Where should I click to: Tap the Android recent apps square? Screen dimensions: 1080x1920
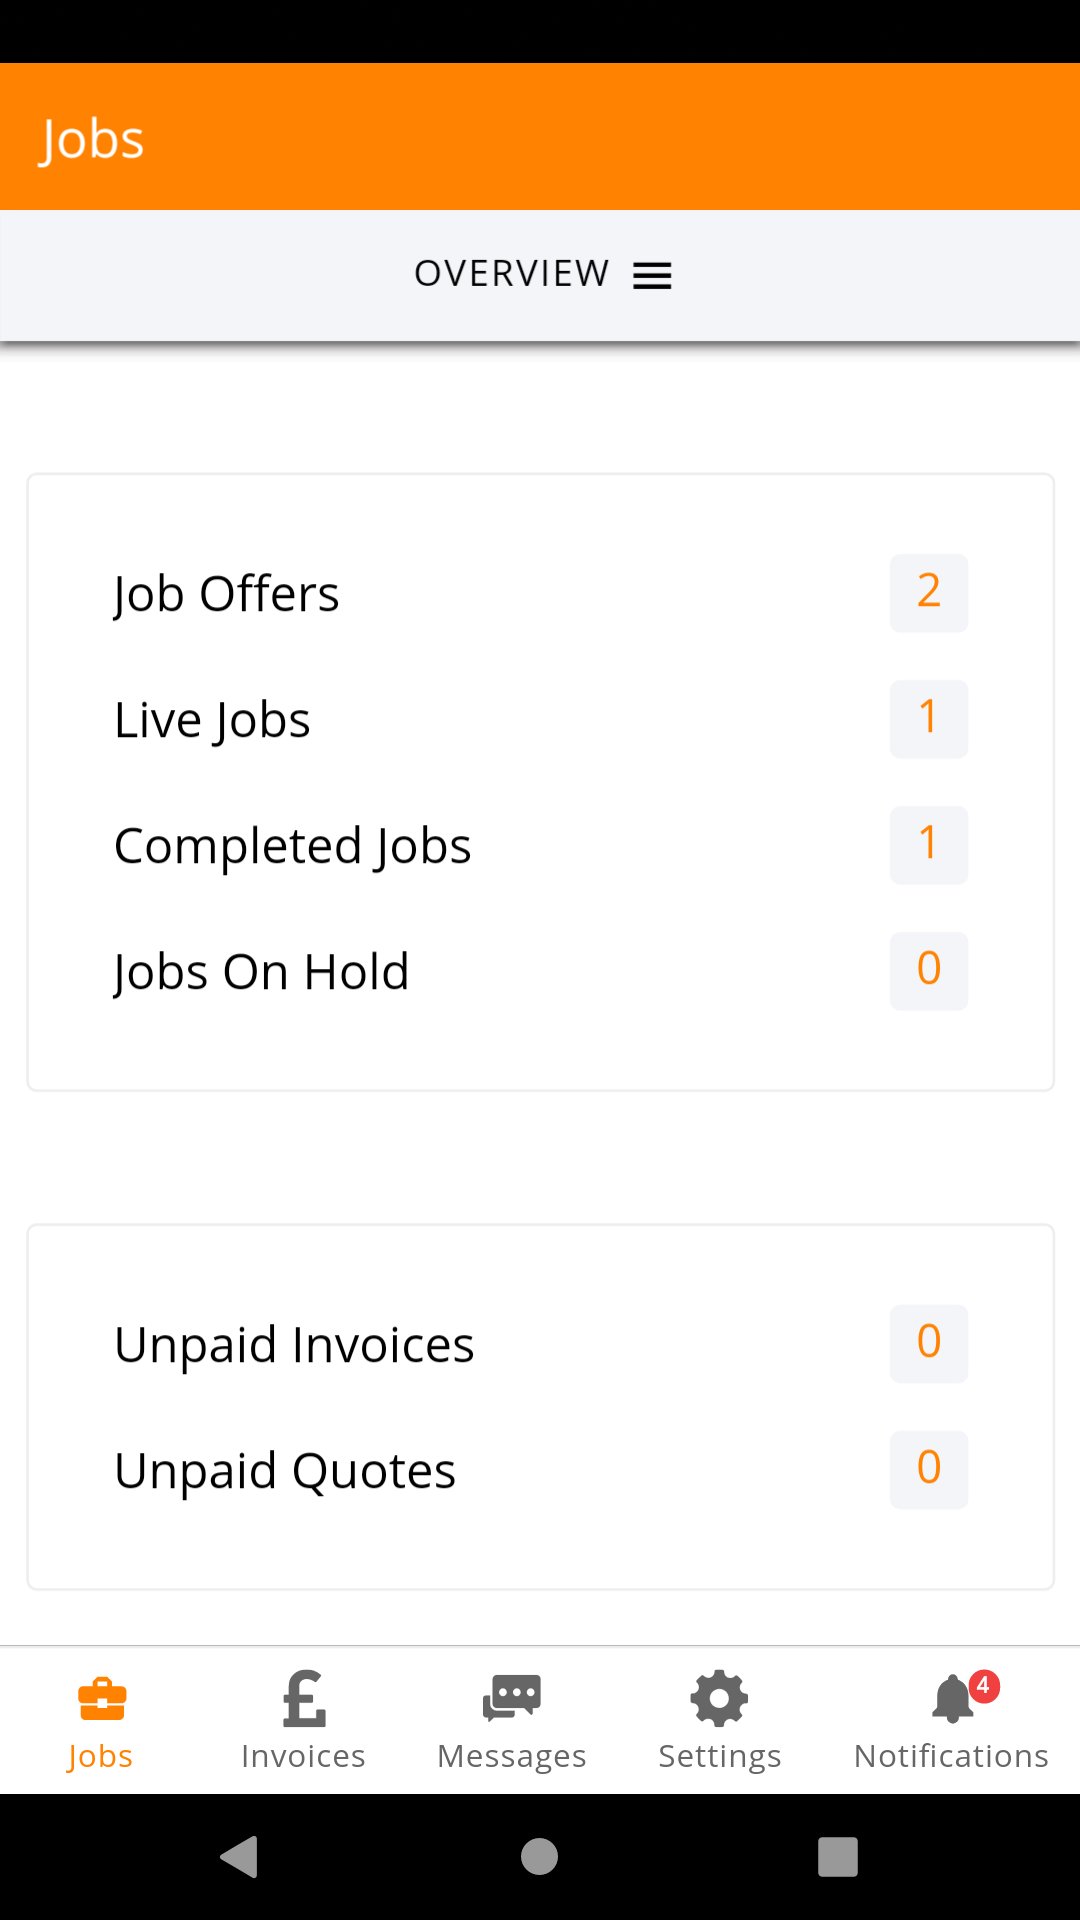(x=838, y=1857)
